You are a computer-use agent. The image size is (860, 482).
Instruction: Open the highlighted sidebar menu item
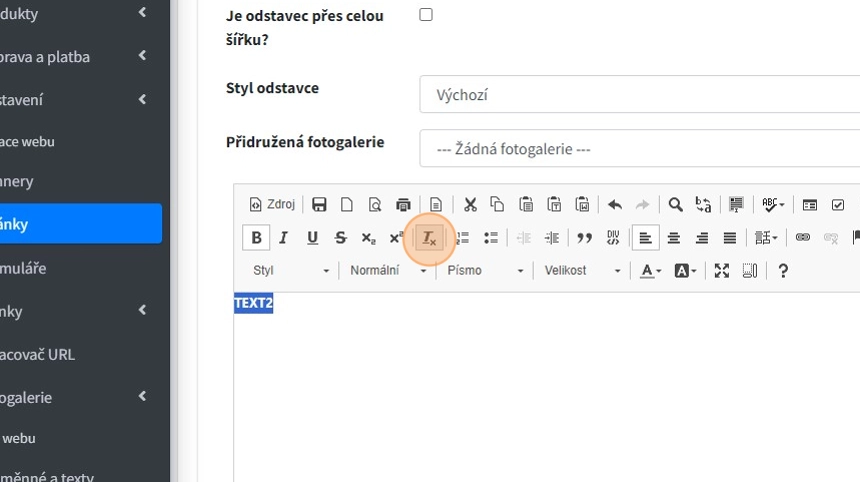point(80,224)
